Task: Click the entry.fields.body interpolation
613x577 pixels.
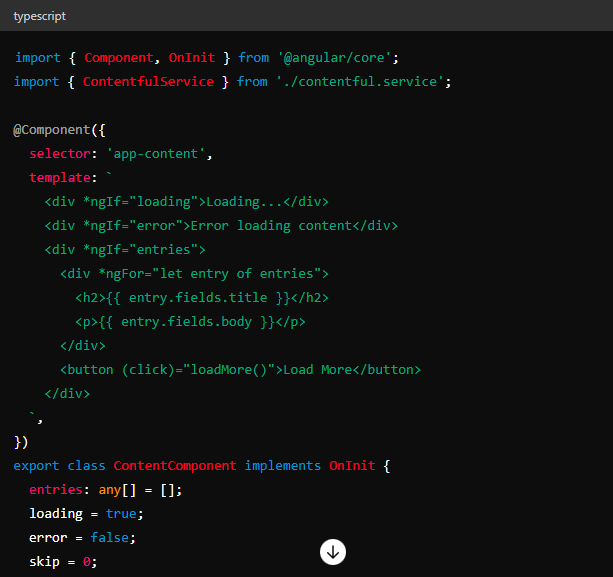Action: coord(197,321)
